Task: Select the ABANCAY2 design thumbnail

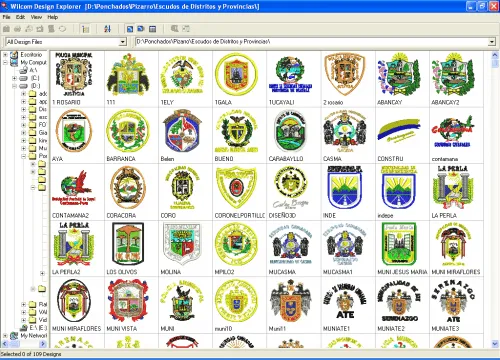Action: [453, 74]
